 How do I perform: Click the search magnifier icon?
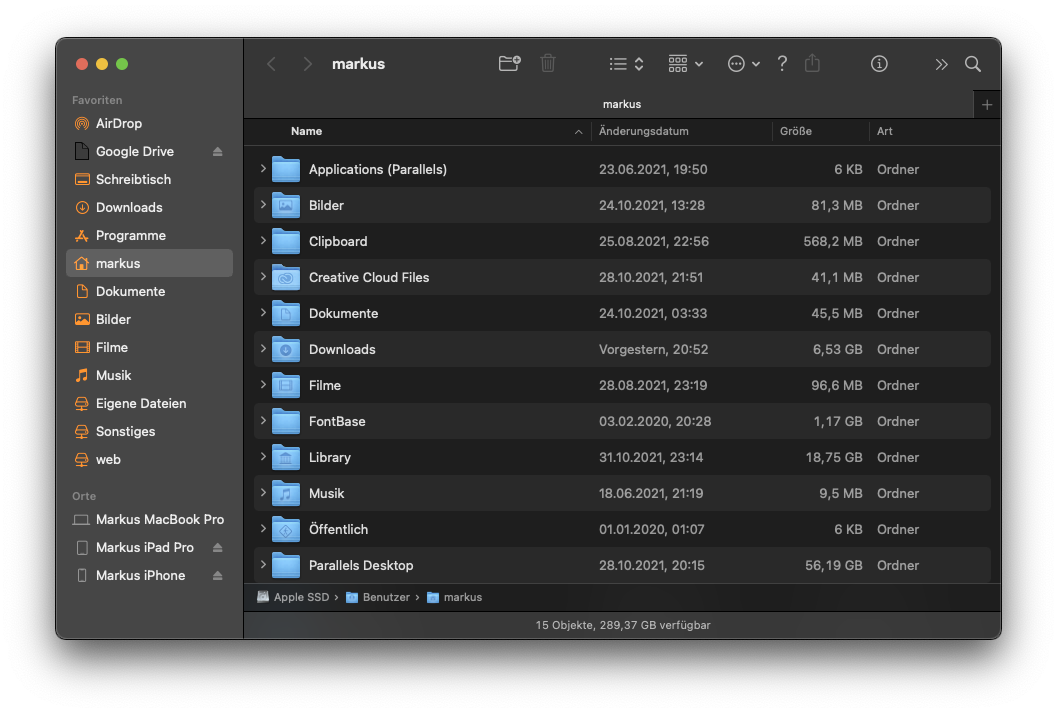(972, 64)
